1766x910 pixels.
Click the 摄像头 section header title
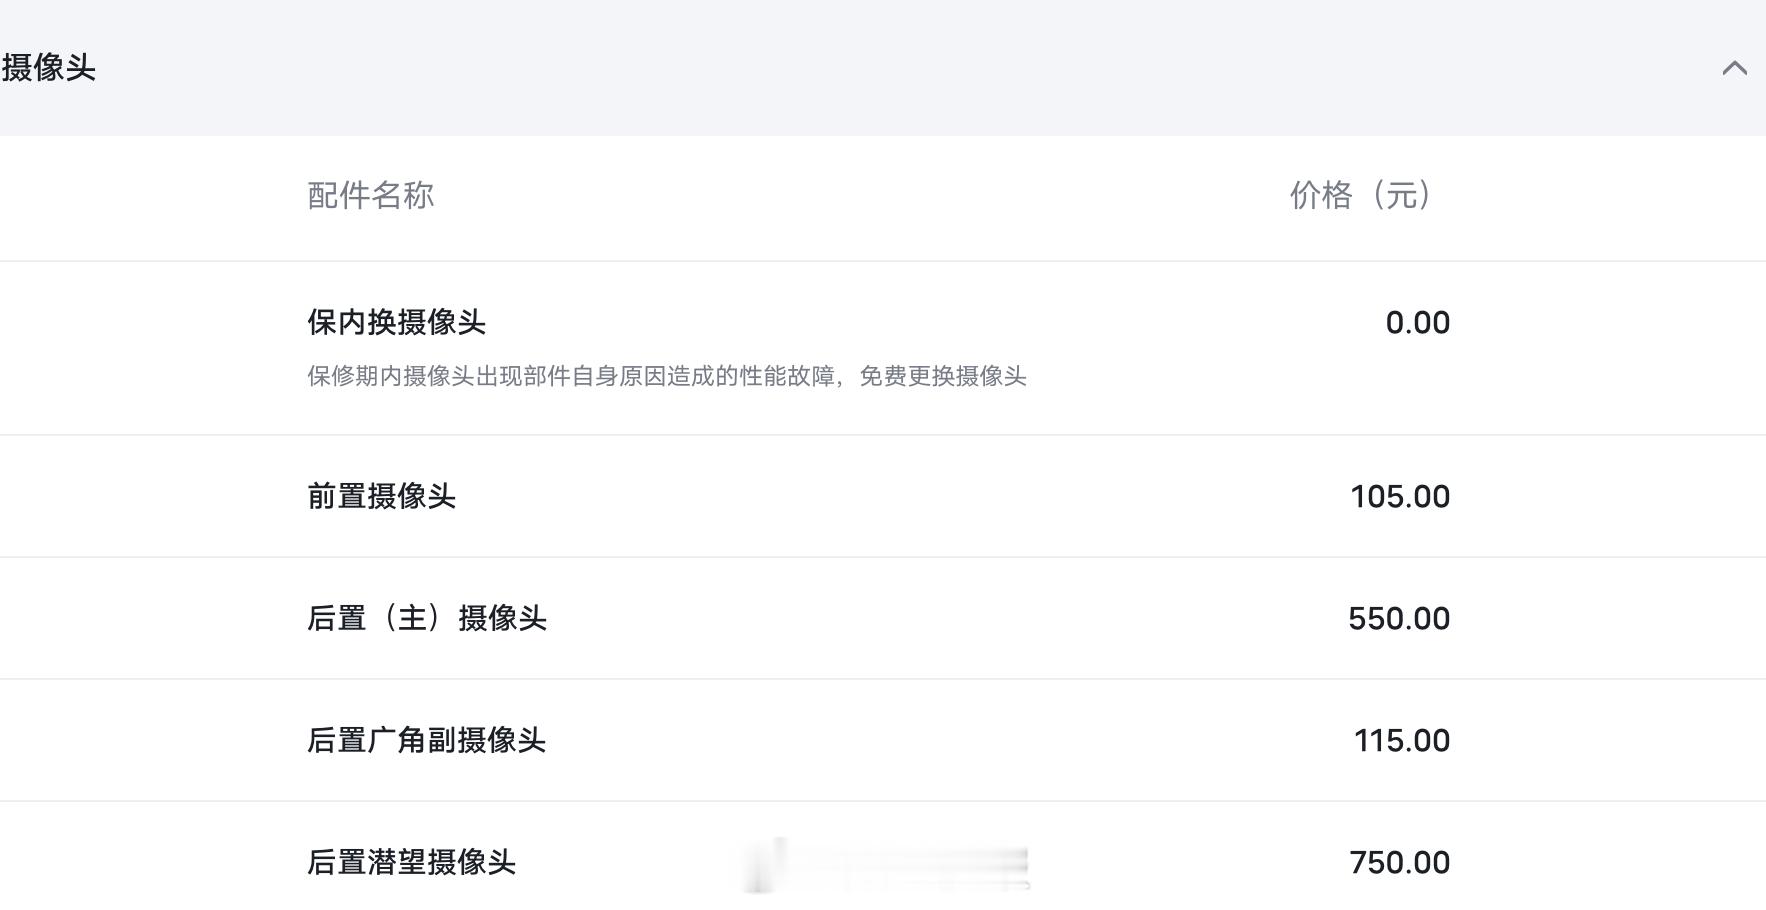[49, 68]
